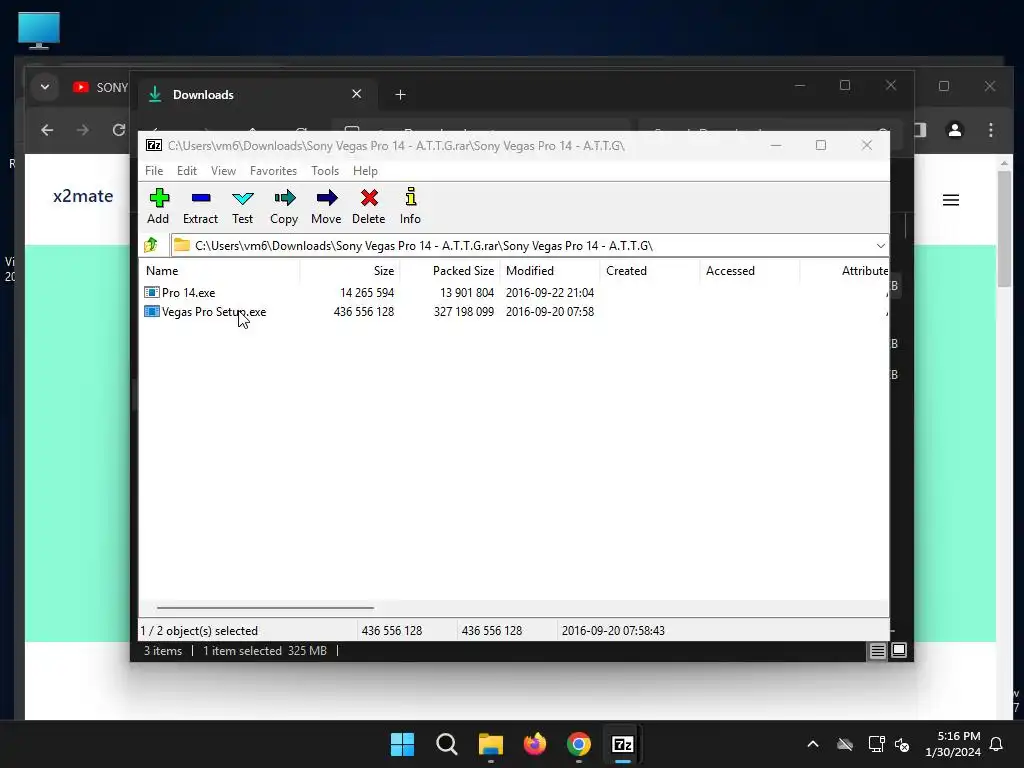This screenshot has height=768, width=1024.
Task: Select the Copy toolbar icon
Action: (284, 198)
